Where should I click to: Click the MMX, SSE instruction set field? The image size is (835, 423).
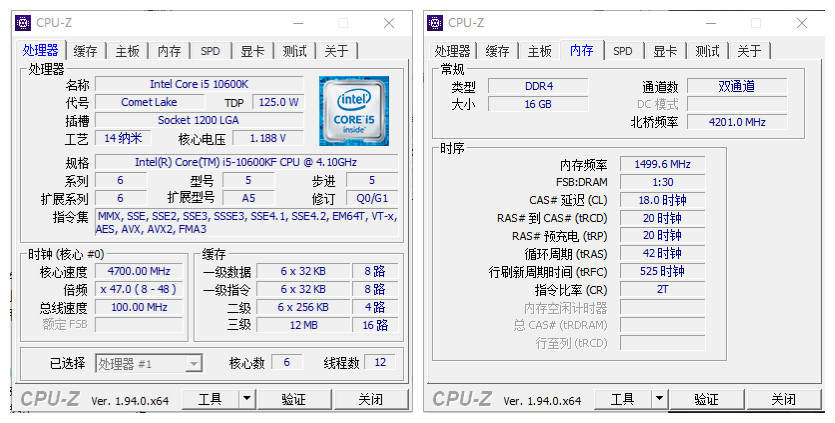click(246, 223)
